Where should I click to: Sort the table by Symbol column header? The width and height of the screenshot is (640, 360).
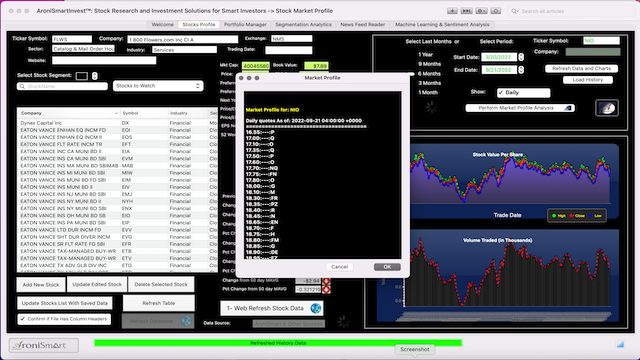point(144,113)
